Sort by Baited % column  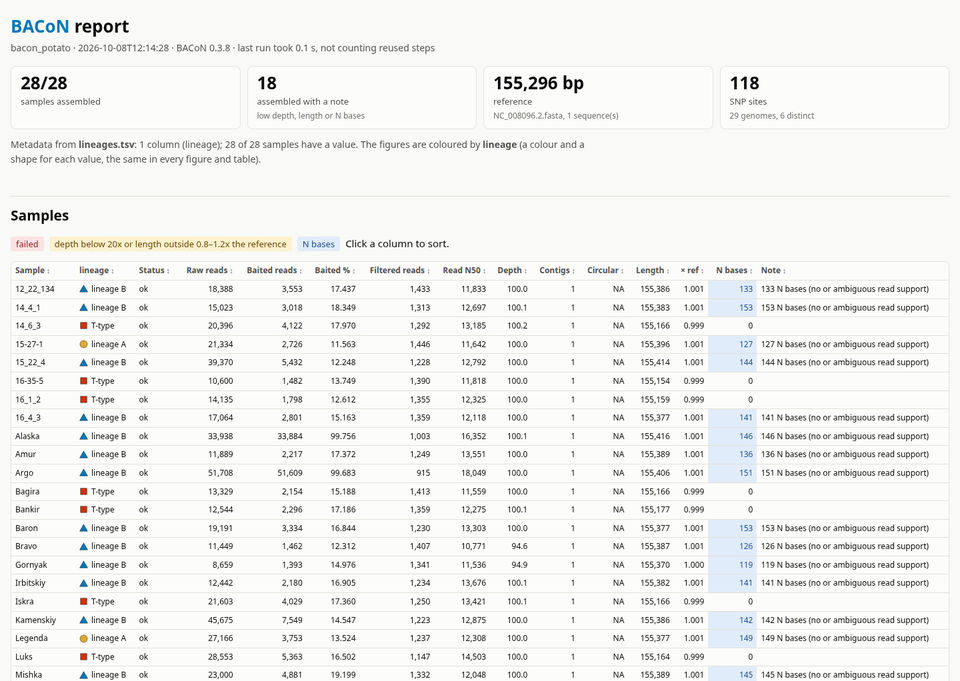tap(334, 270)
